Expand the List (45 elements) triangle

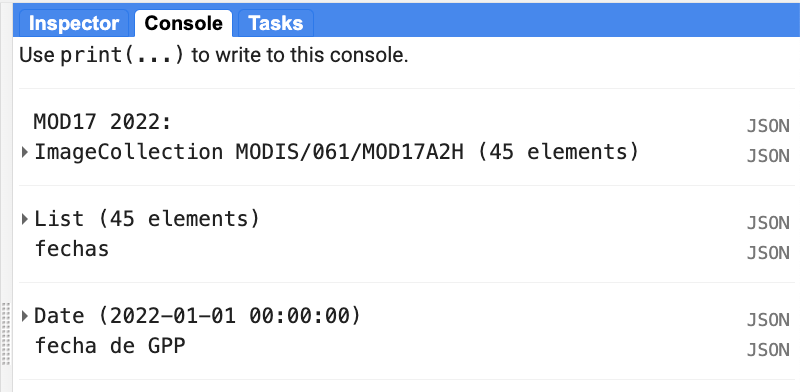[x=24, y=219]
